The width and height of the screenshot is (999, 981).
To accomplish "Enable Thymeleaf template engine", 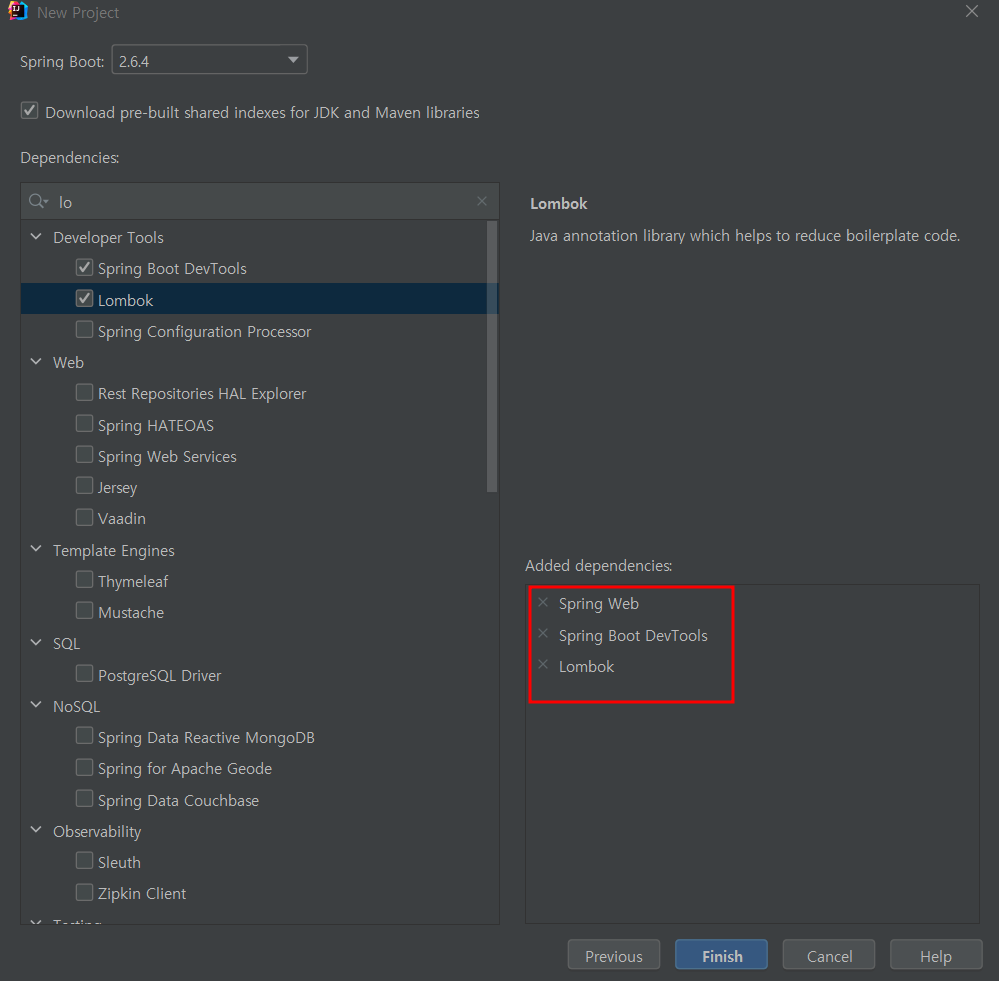I will pos(84,580).
